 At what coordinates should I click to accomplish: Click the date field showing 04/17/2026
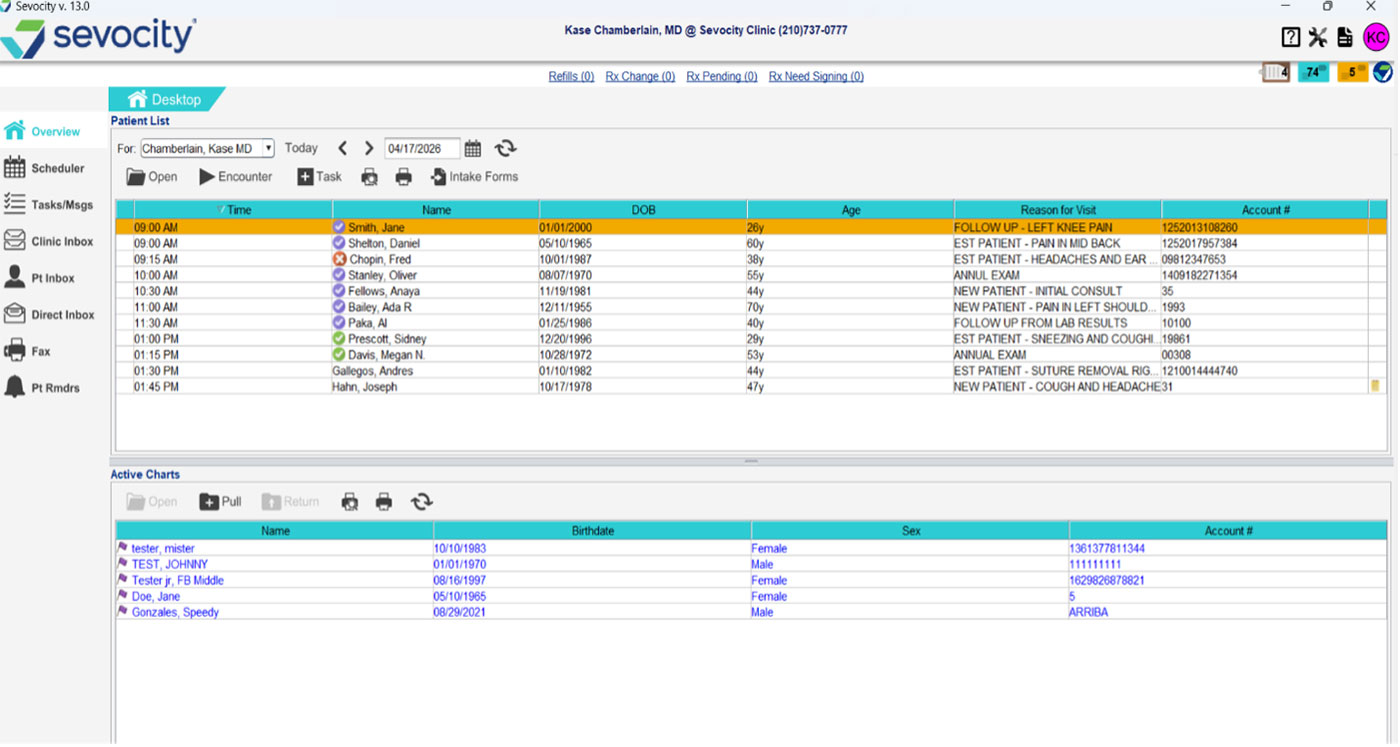[422, 148]
